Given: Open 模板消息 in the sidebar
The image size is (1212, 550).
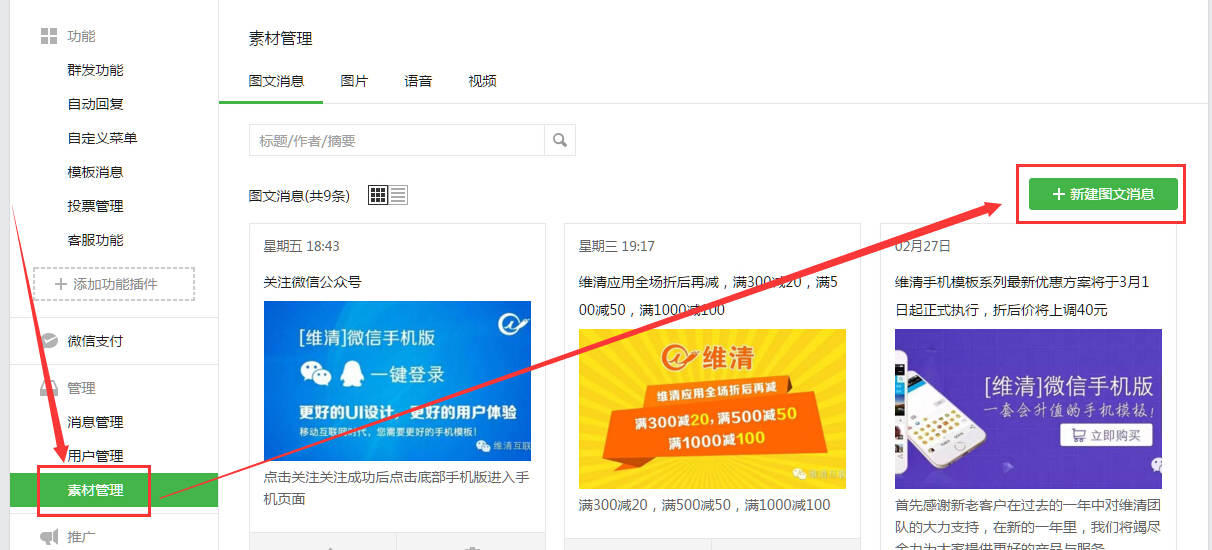Looking at the screenshot, I should click(96, 172).
